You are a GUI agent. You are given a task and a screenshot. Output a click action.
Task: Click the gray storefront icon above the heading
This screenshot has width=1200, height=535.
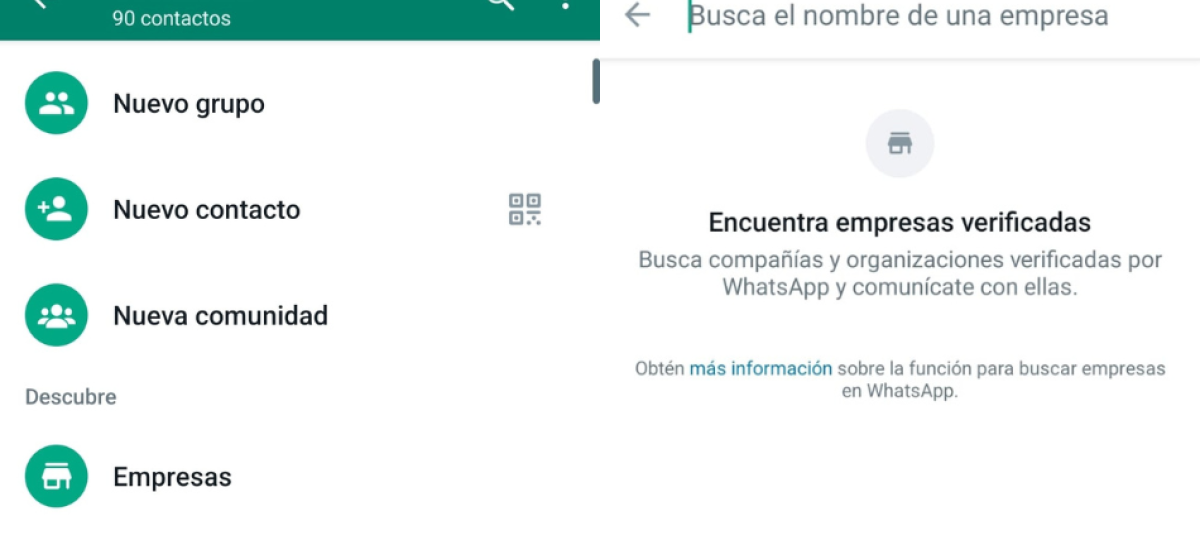click(x=900, y=144)
